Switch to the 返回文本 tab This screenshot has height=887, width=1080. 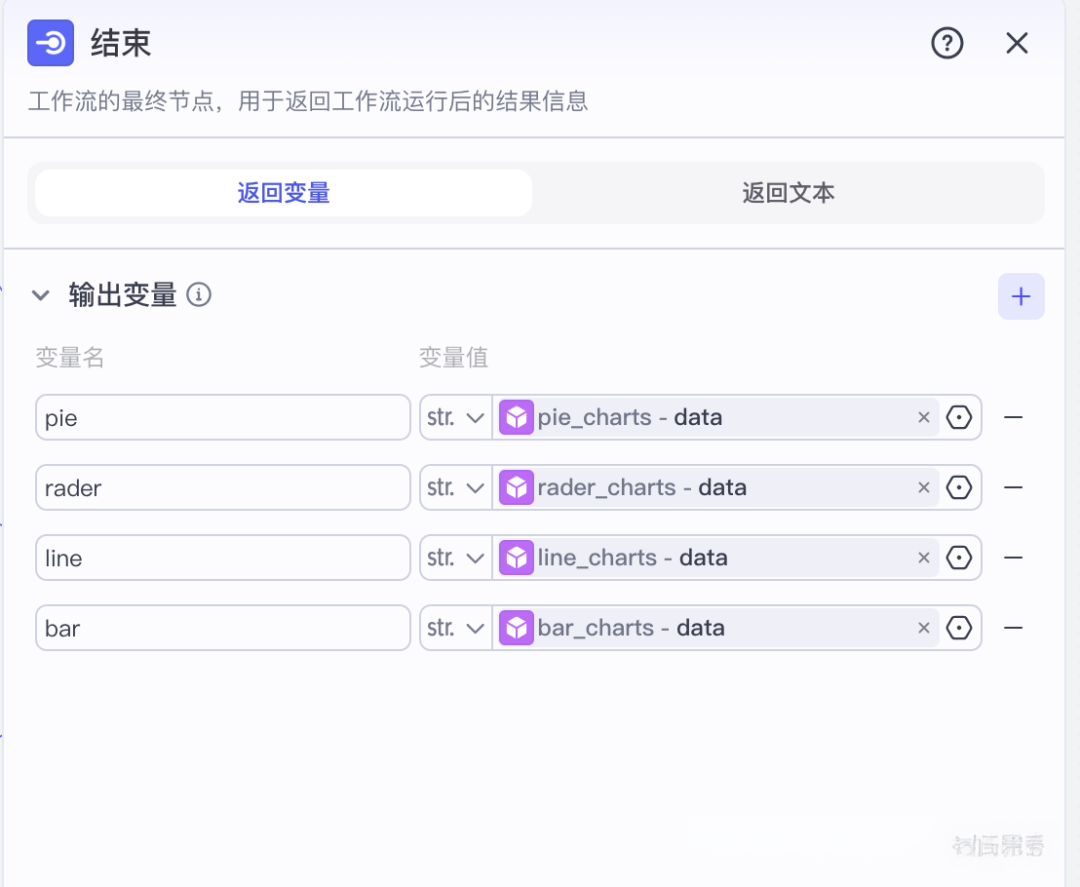point(789,192)
